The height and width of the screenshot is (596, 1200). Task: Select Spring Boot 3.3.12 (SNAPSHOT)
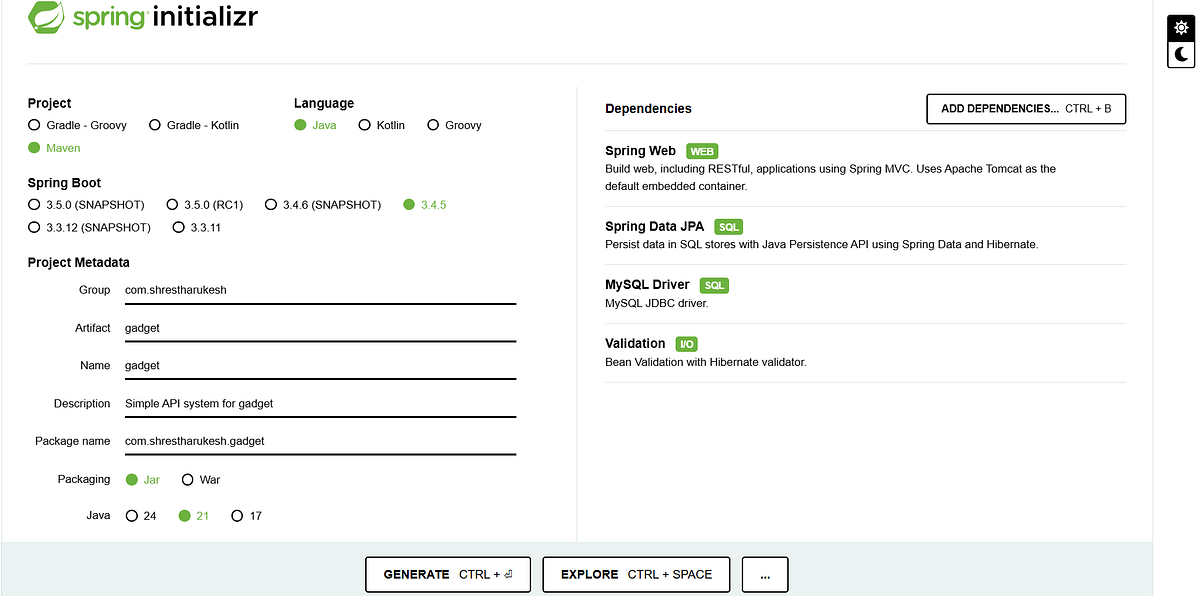point(89,227)
